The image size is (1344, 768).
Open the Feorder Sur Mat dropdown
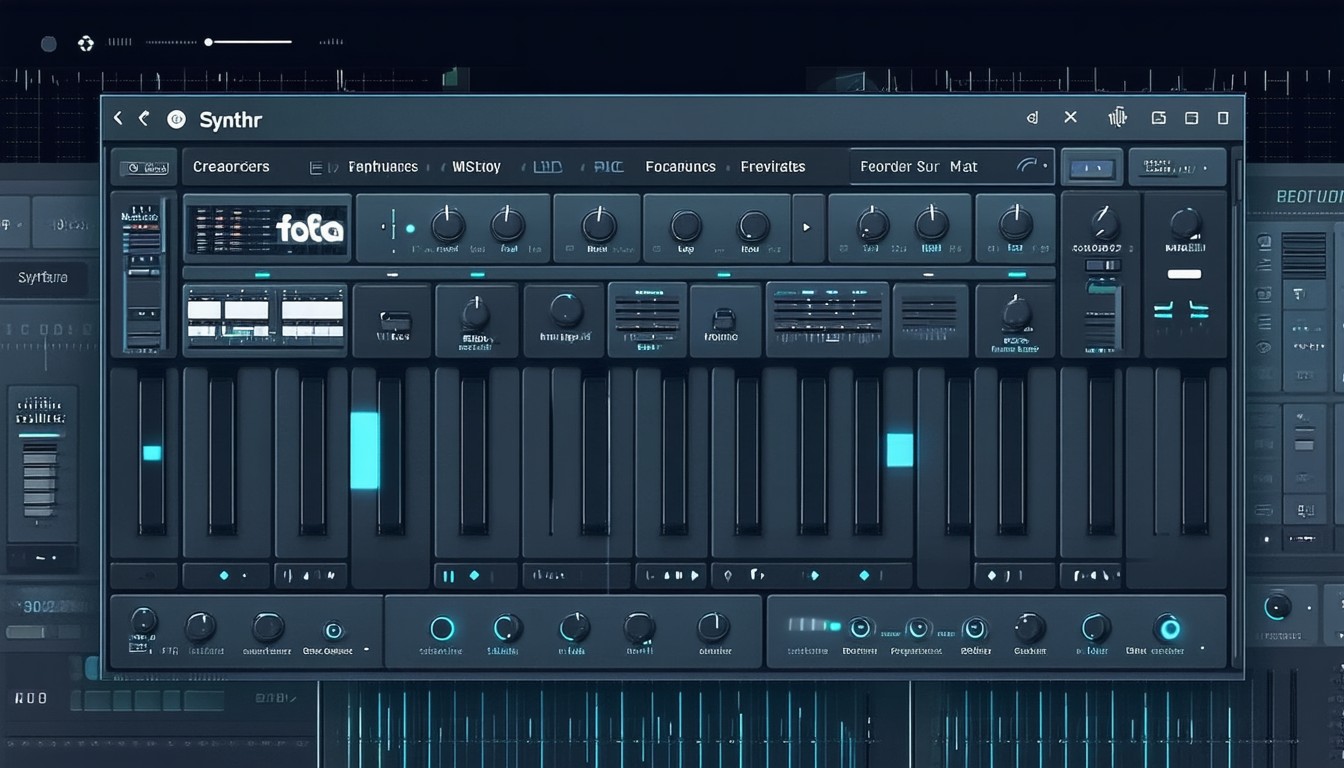pos(951,167)
